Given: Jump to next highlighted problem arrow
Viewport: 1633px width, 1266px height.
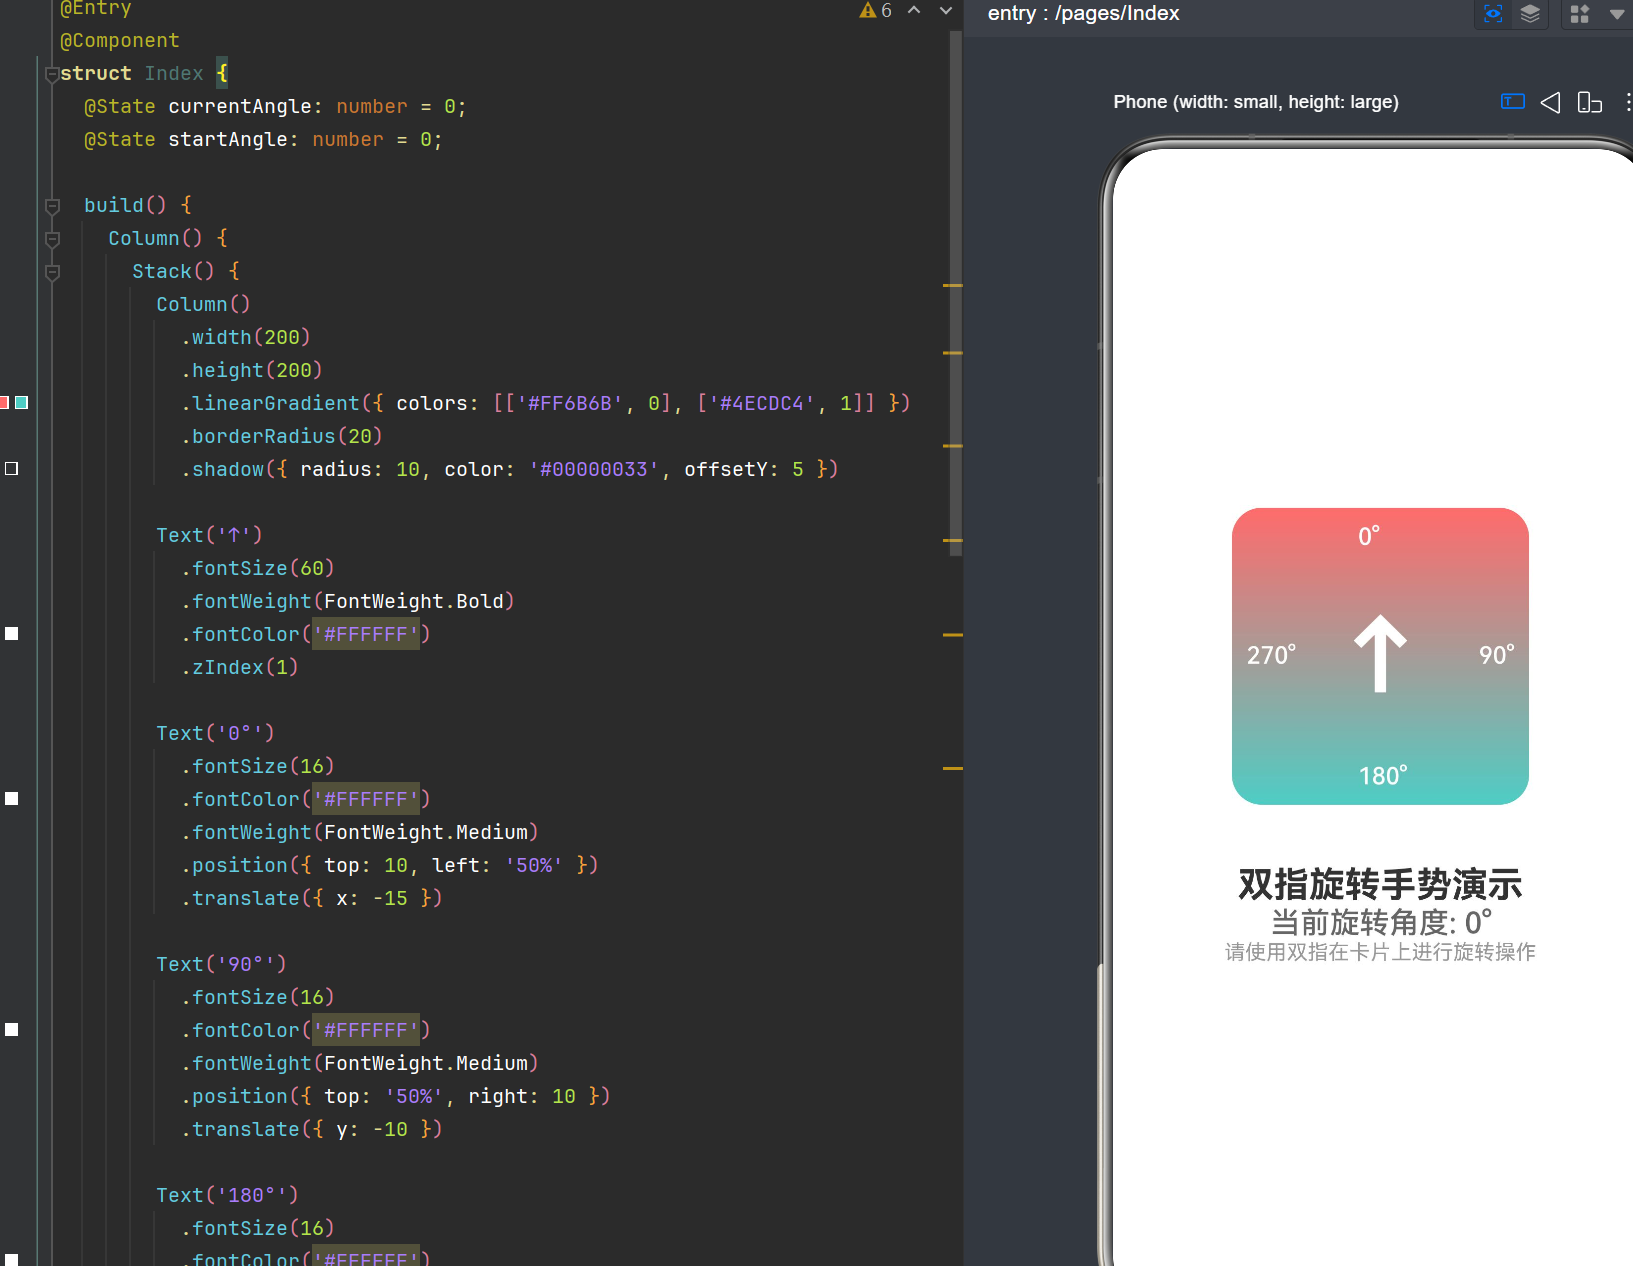Looking at the screenshot, I should [x=946, y=10].
